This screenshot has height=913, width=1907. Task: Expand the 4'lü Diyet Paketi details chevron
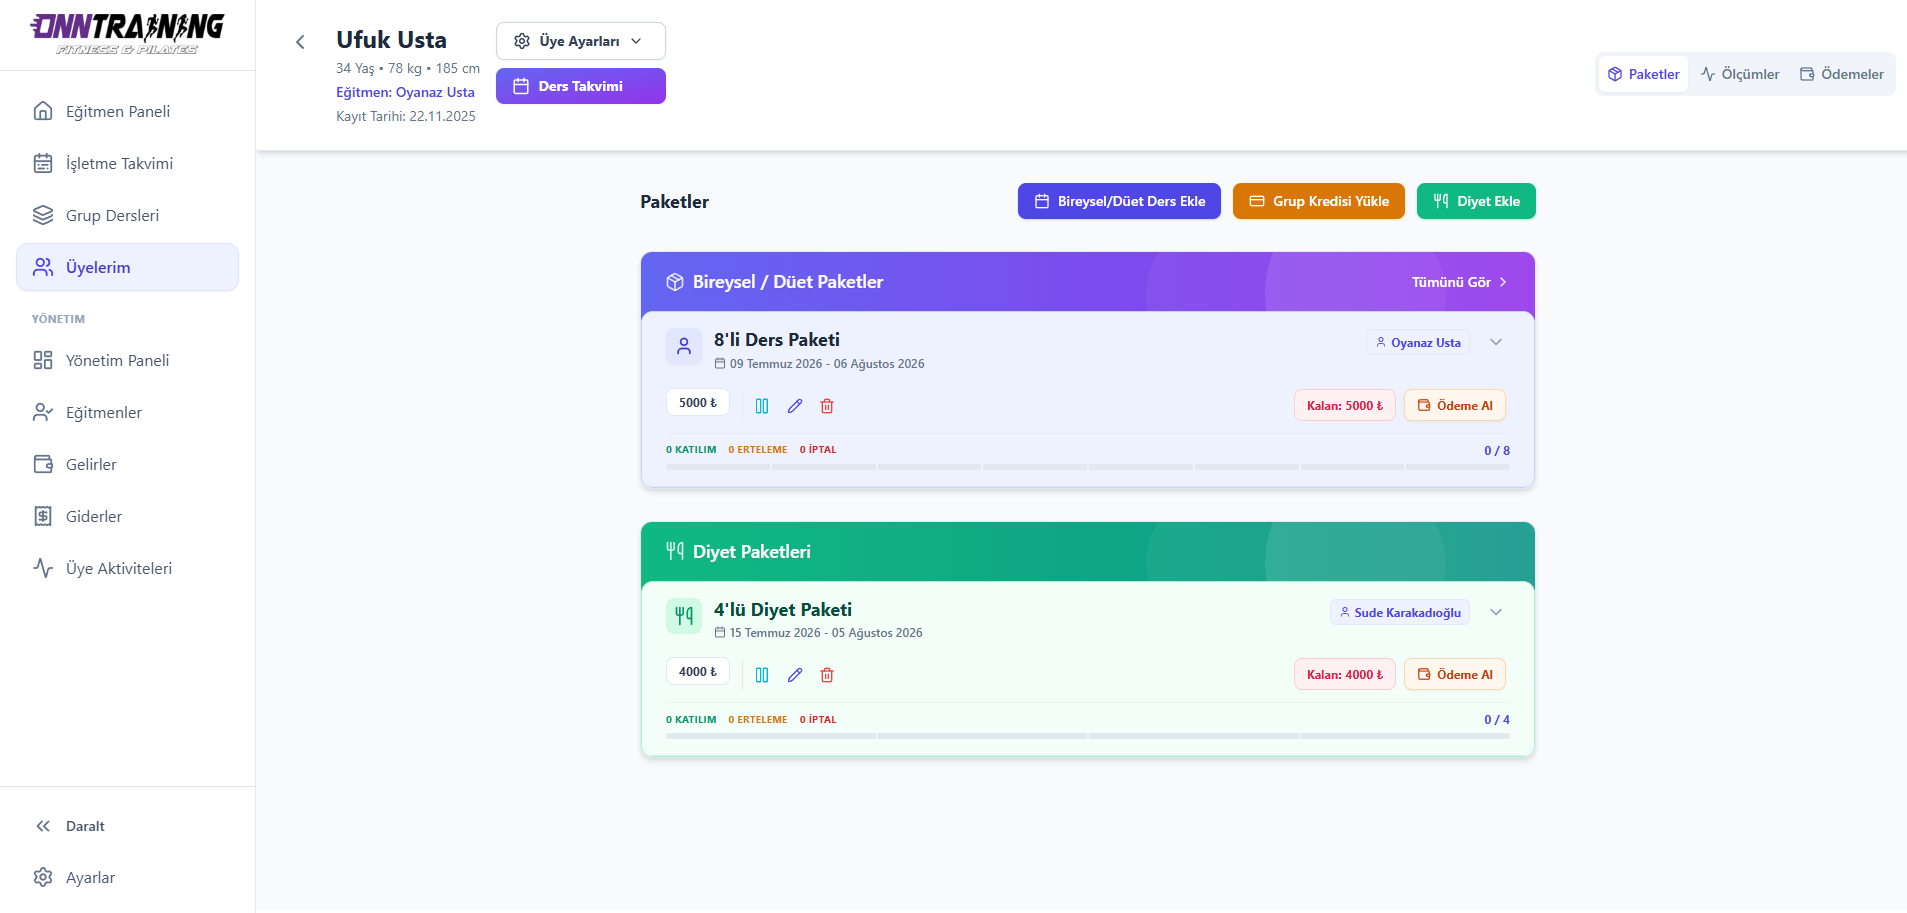tap(1496, 612)
